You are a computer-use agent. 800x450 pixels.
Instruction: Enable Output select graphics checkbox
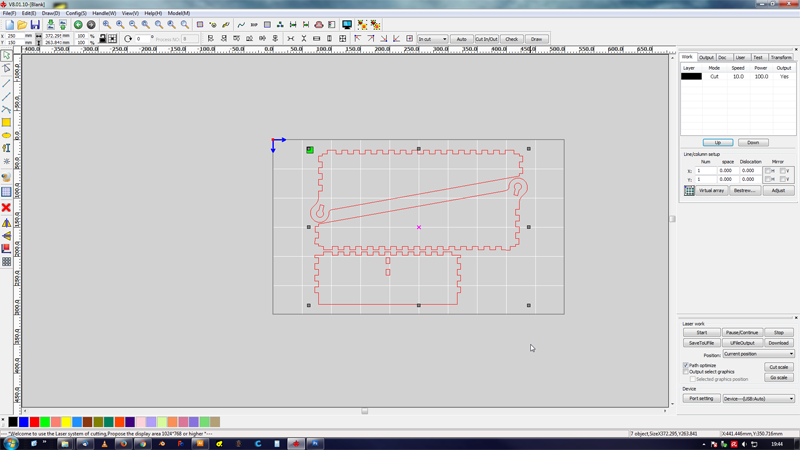tap(686, 372)
